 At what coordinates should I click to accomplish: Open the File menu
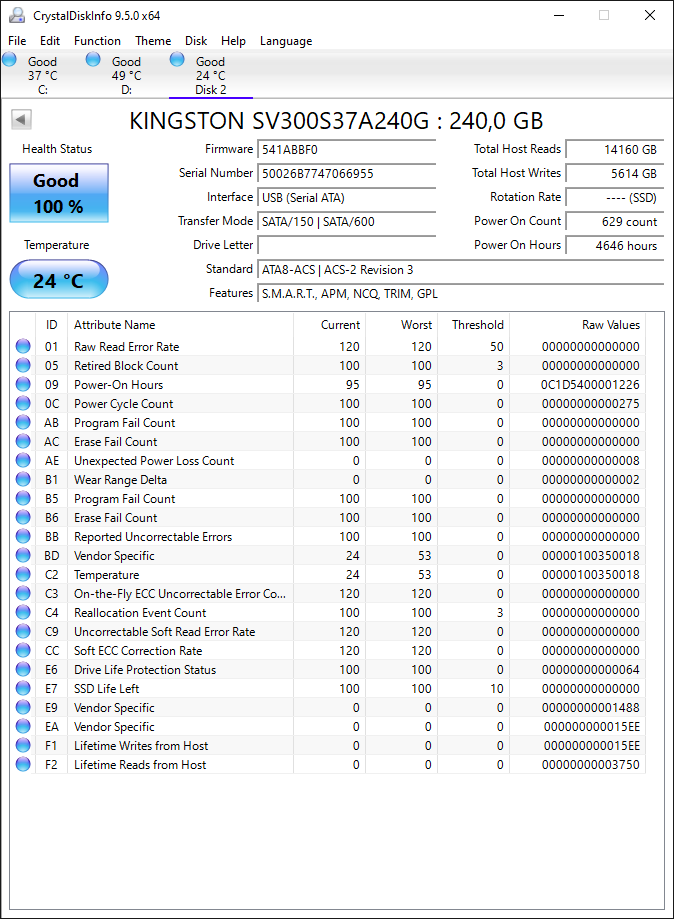(x=17, y=40)
